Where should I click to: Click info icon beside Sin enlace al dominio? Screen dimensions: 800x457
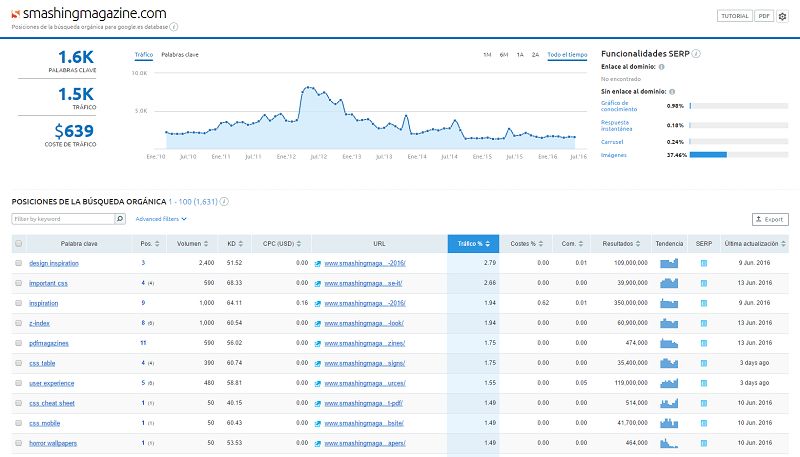tap(672, 92)
